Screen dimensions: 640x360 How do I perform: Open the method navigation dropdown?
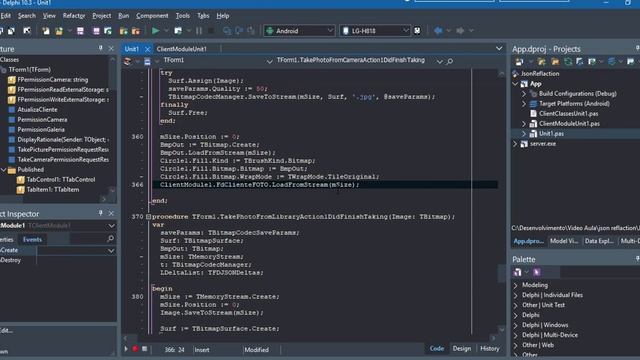coord(439,61)
